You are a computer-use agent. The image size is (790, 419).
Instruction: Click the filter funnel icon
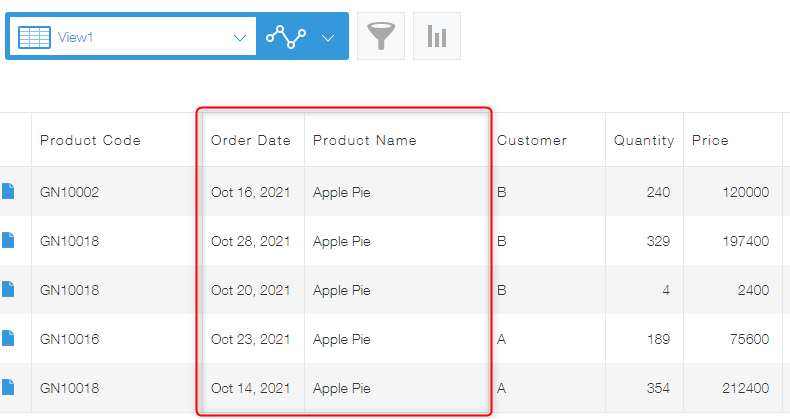tap(381, 37)
